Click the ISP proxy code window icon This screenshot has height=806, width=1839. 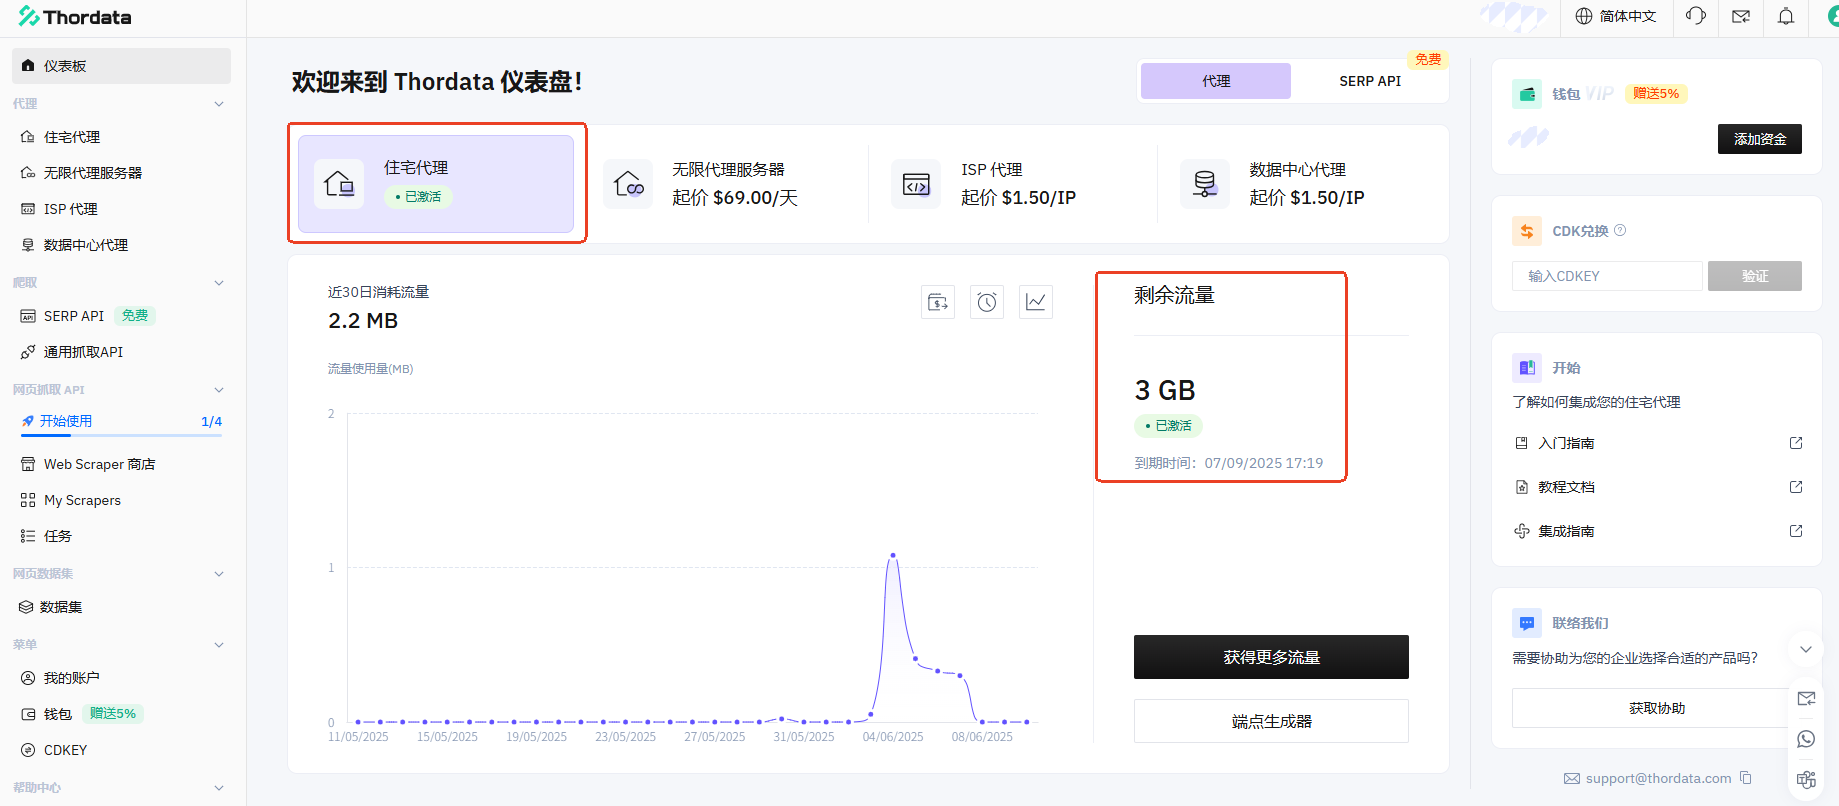[916, 184]
